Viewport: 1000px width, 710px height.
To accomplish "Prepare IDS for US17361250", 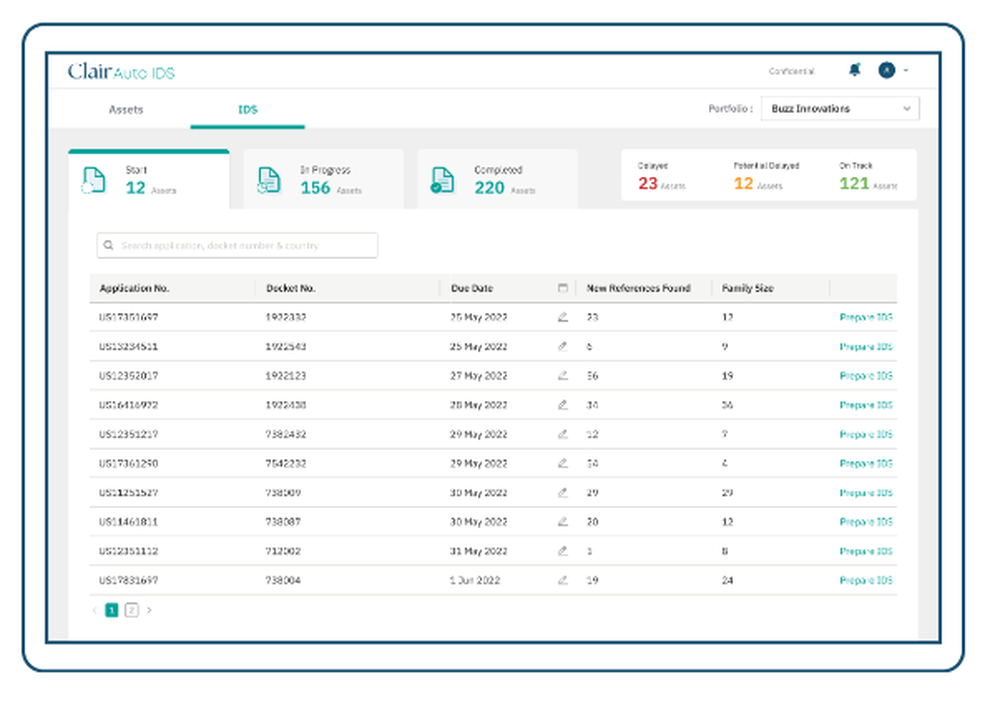I will 866,464.
